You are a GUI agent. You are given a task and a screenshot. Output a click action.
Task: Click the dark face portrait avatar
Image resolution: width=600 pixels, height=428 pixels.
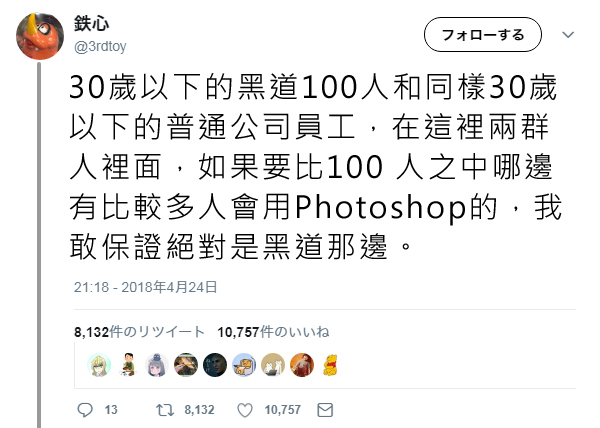pyautogui.click(x=215, y=365)
